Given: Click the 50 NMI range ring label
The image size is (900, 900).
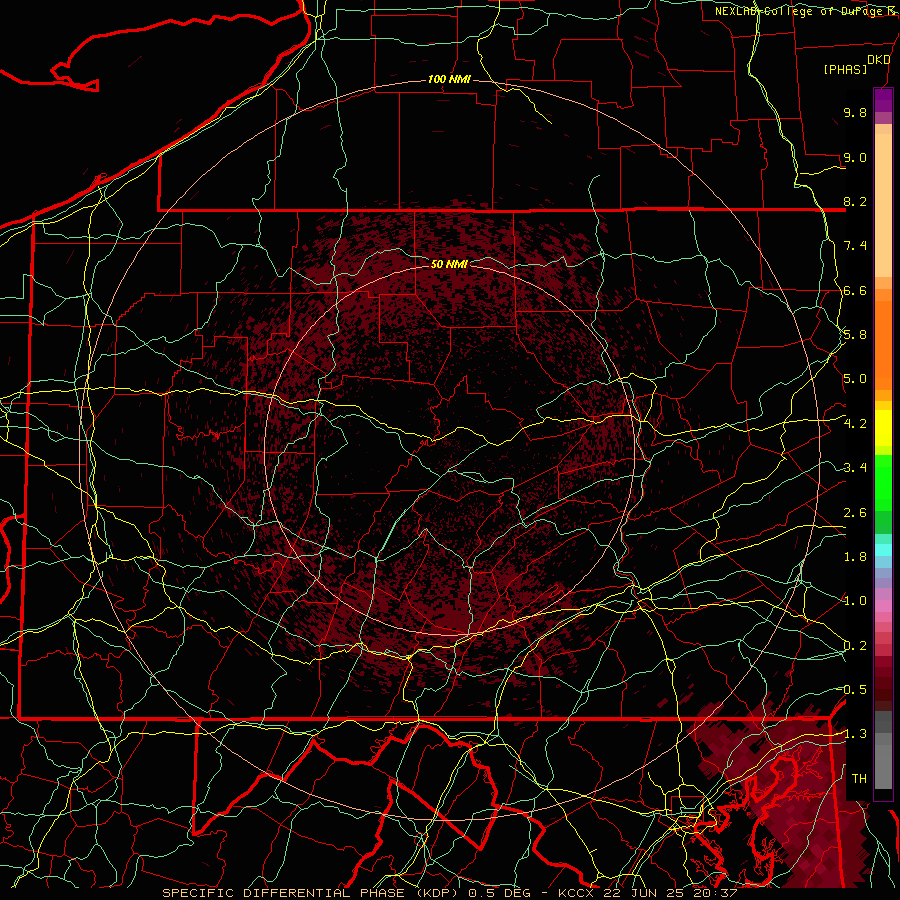Looking at the screenshot, I should [x=449, y=264].
